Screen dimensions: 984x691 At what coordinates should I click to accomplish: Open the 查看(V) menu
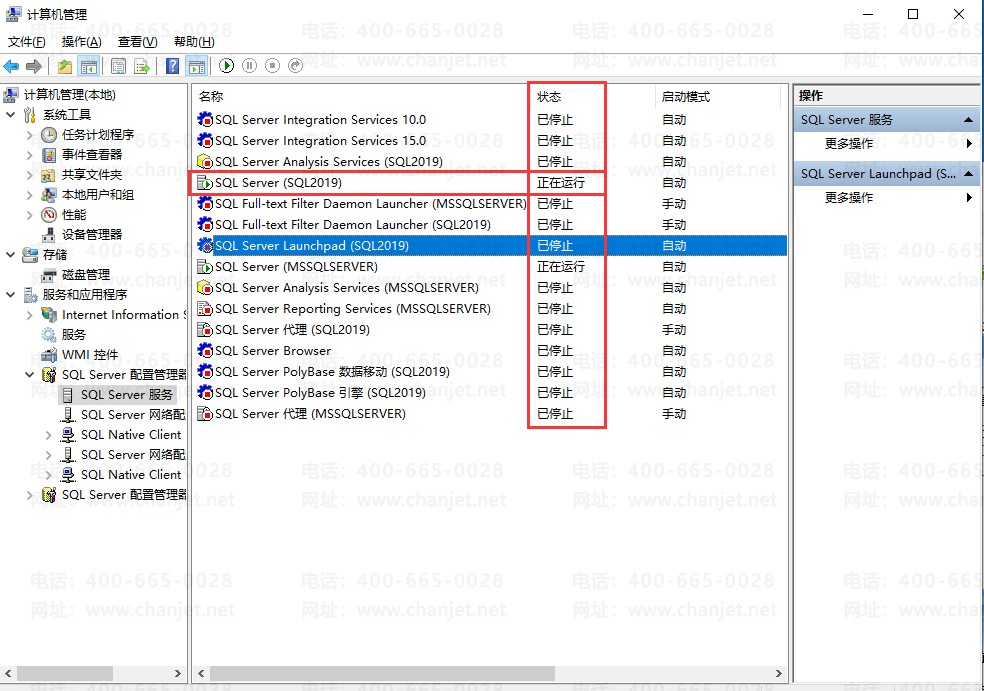(137, 42)
